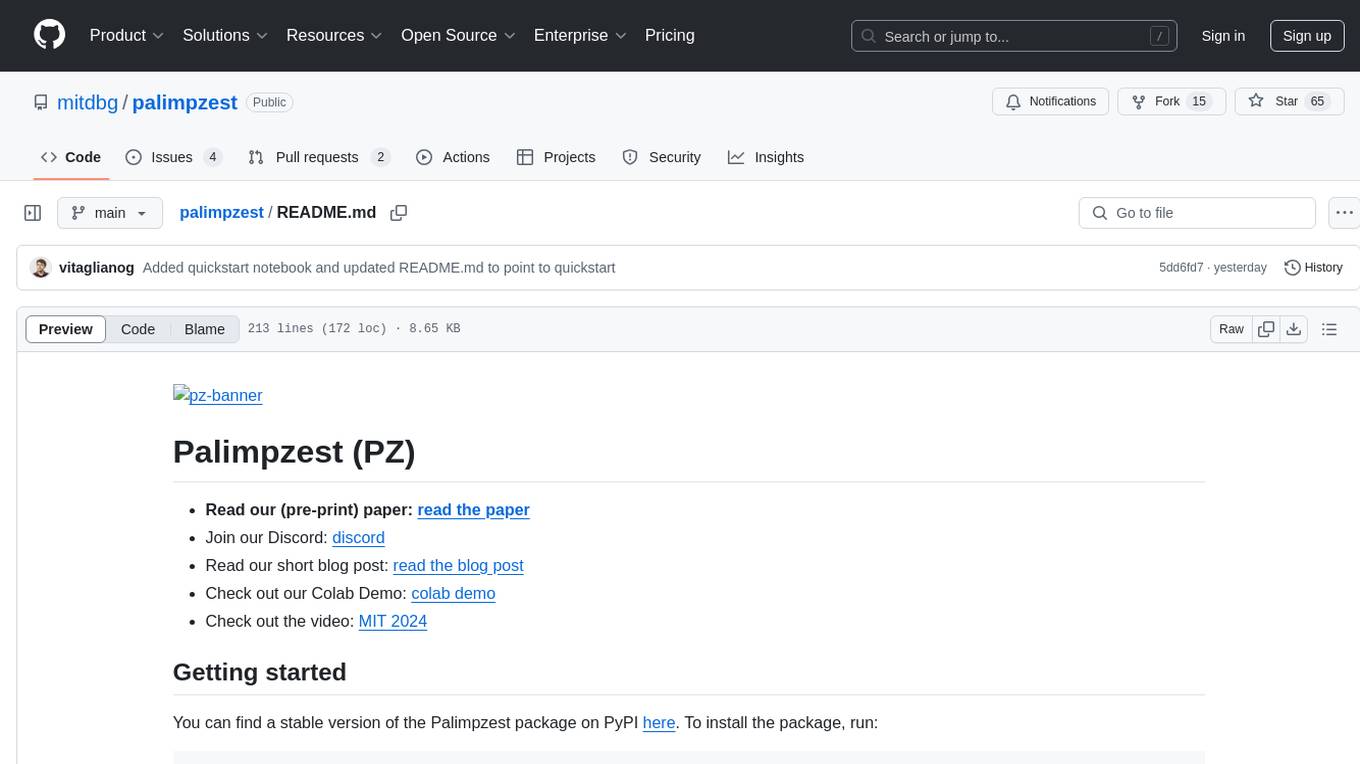Screen dimensions: 1360x764
Task: Open the Pull requests tab
Action: point(318,157)
